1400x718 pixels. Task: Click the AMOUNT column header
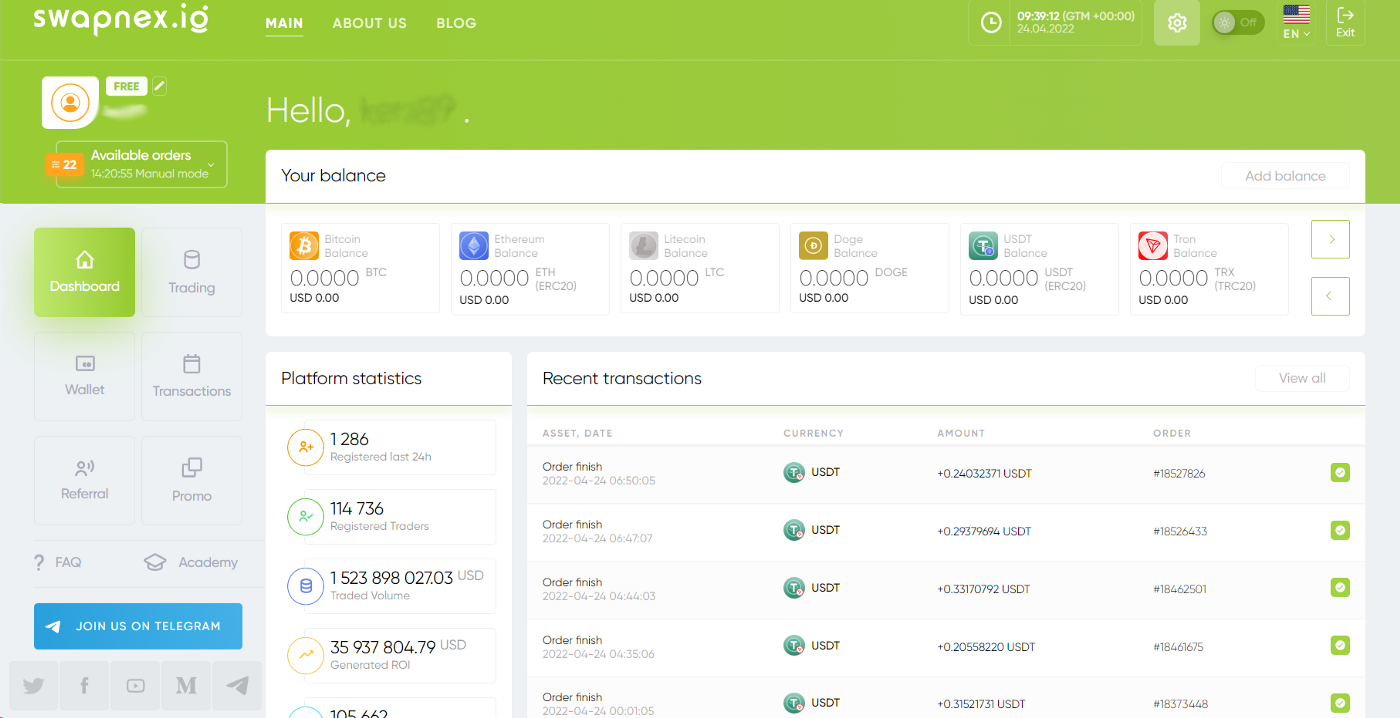coord(961,434)
